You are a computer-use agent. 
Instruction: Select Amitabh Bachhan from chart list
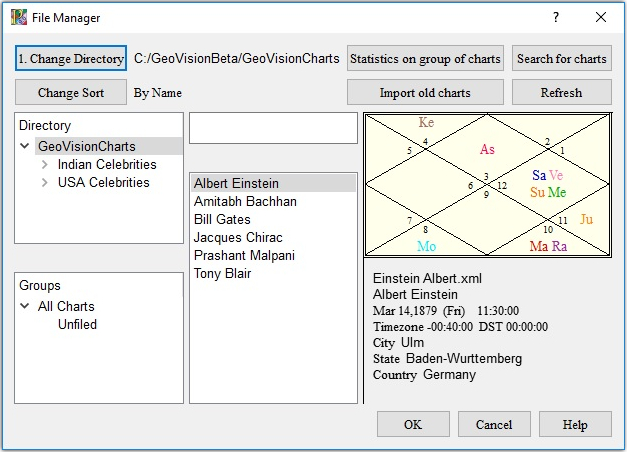click(x=245, y=202)
